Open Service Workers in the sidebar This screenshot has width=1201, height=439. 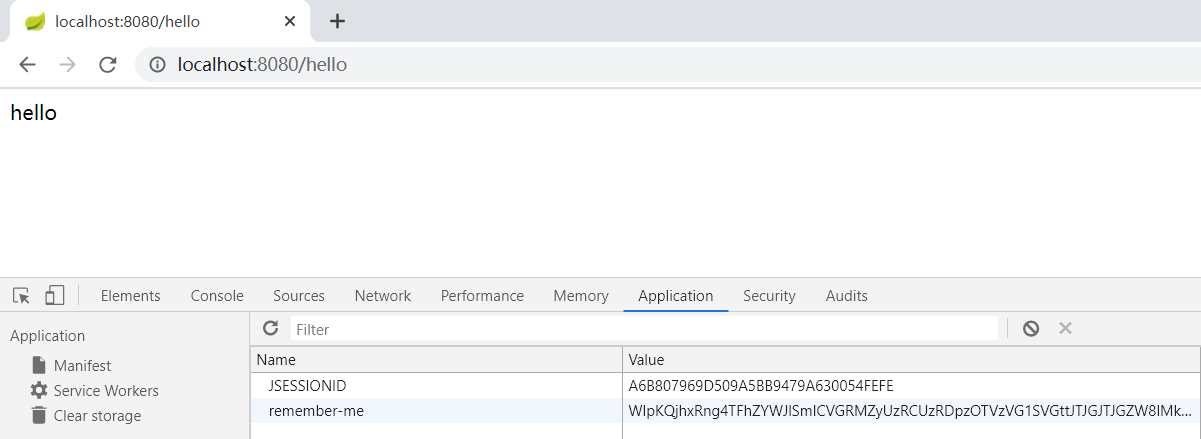click(x=106, y=391)
